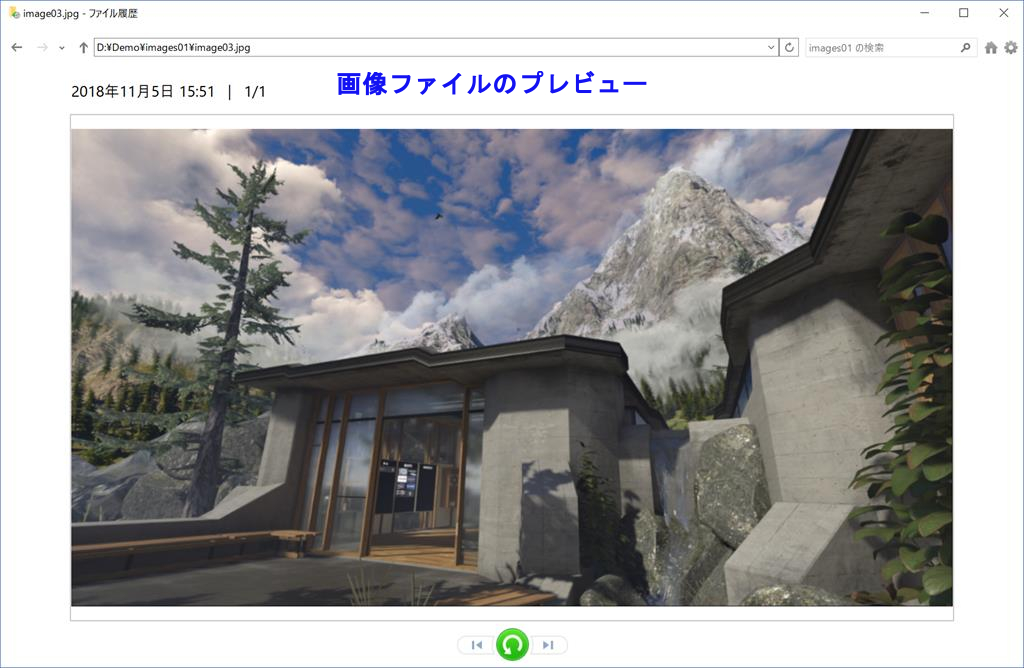Jump to the previous version

476,645
